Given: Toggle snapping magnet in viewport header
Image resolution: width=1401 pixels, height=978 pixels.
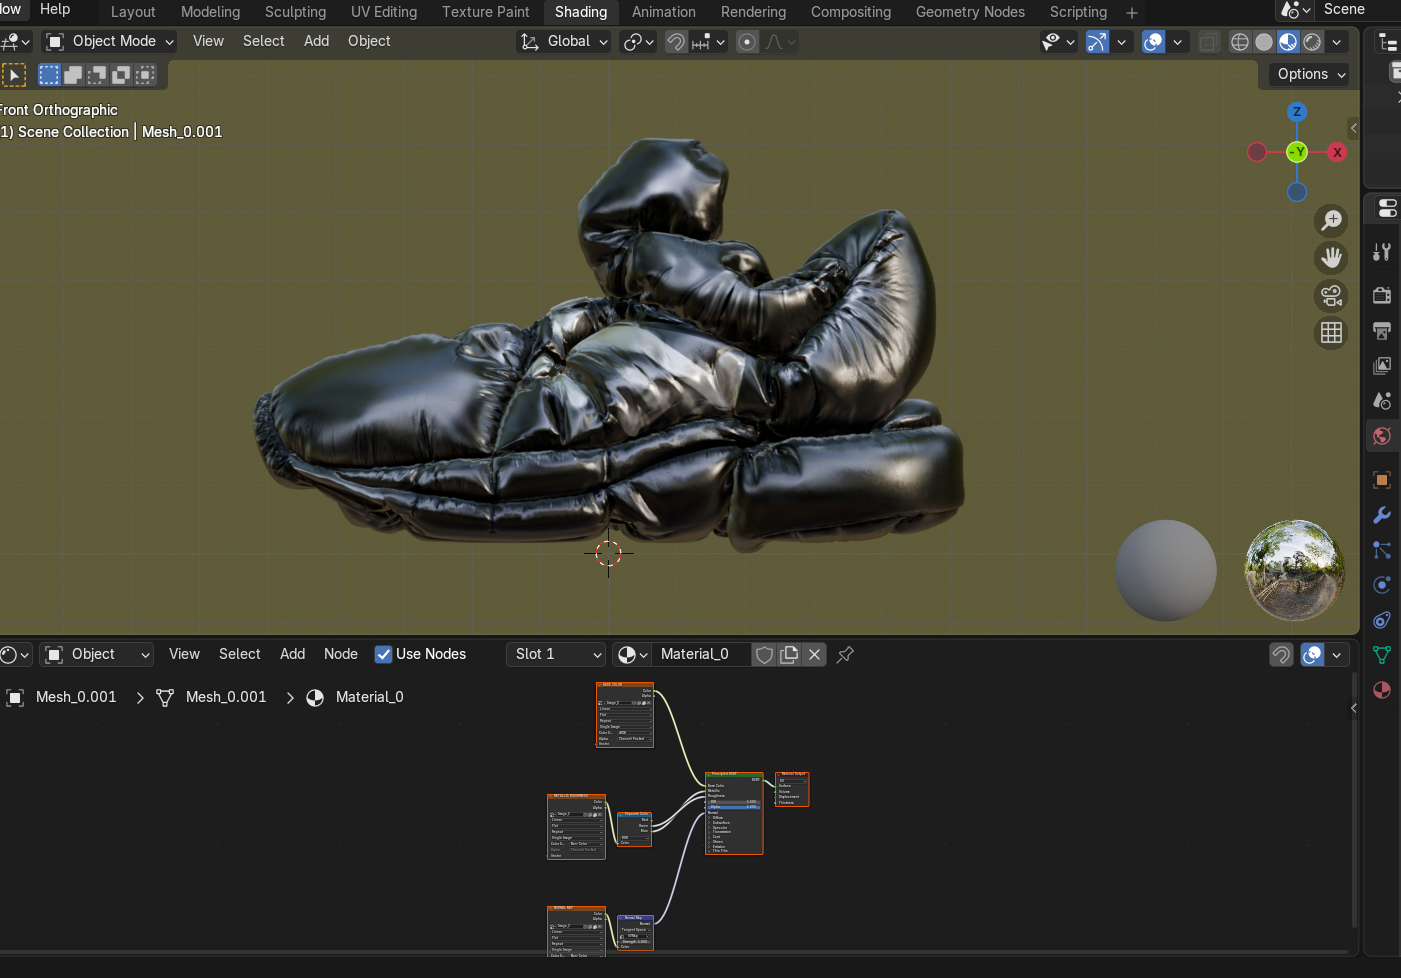Looking at the screenshot, I should (677, 42).
